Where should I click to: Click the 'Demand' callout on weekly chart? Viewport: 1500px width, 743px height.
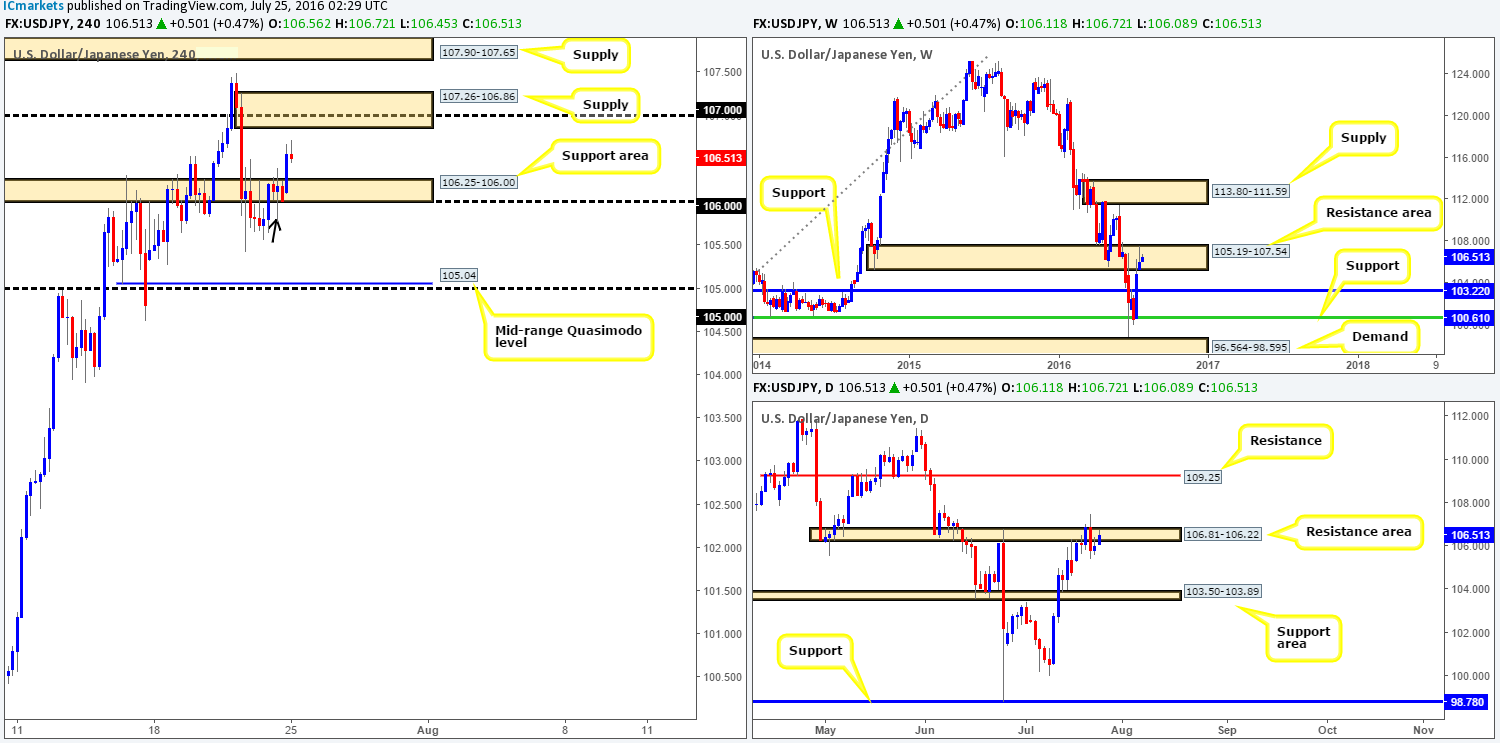(1378, 336)
